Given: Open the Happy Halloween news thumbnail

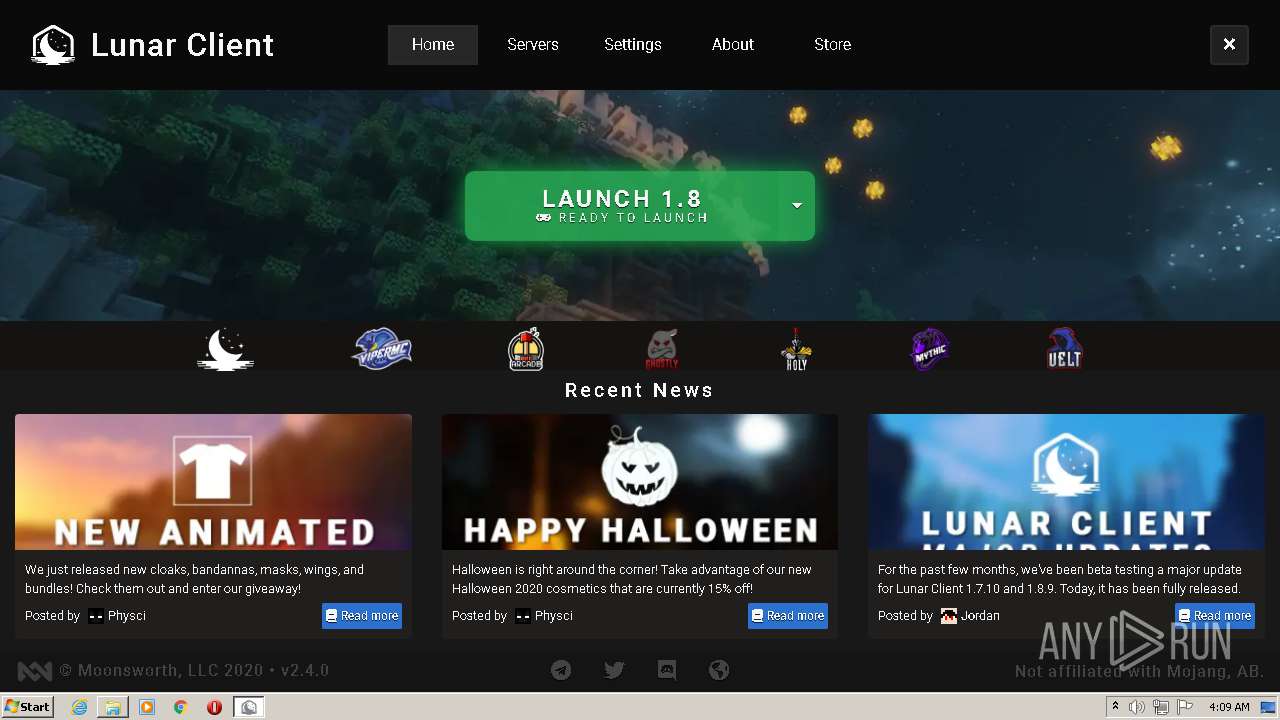Looking at the screenshot, I should tap(640, 482).
